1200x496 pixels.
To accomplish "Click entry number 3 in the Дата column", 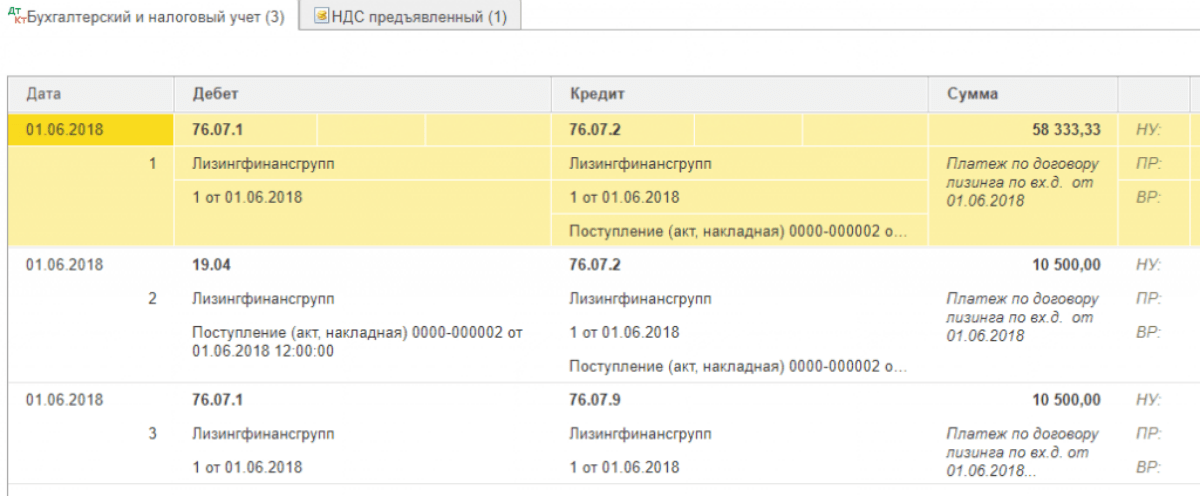I will (x=152, y=434).
